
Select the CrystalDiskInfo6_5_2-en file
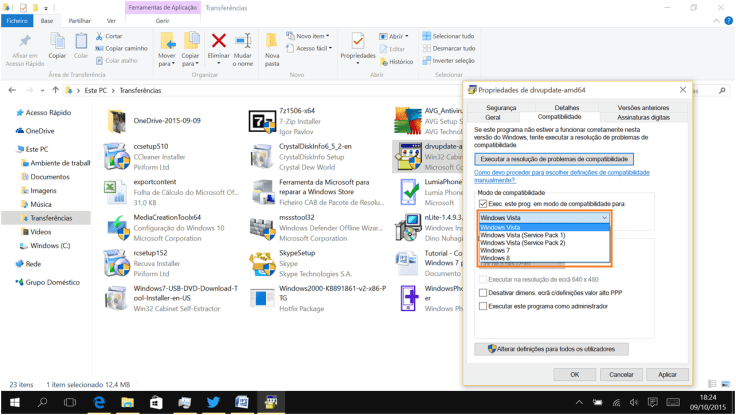tap(262, 156)
